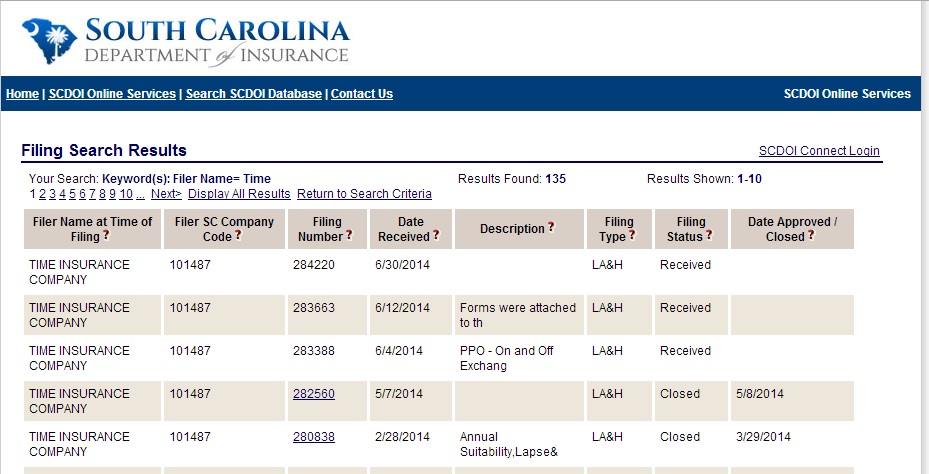Screen dimensions: 929x474
Task: Click help icon beside Filer Name column
Action: 106,235
